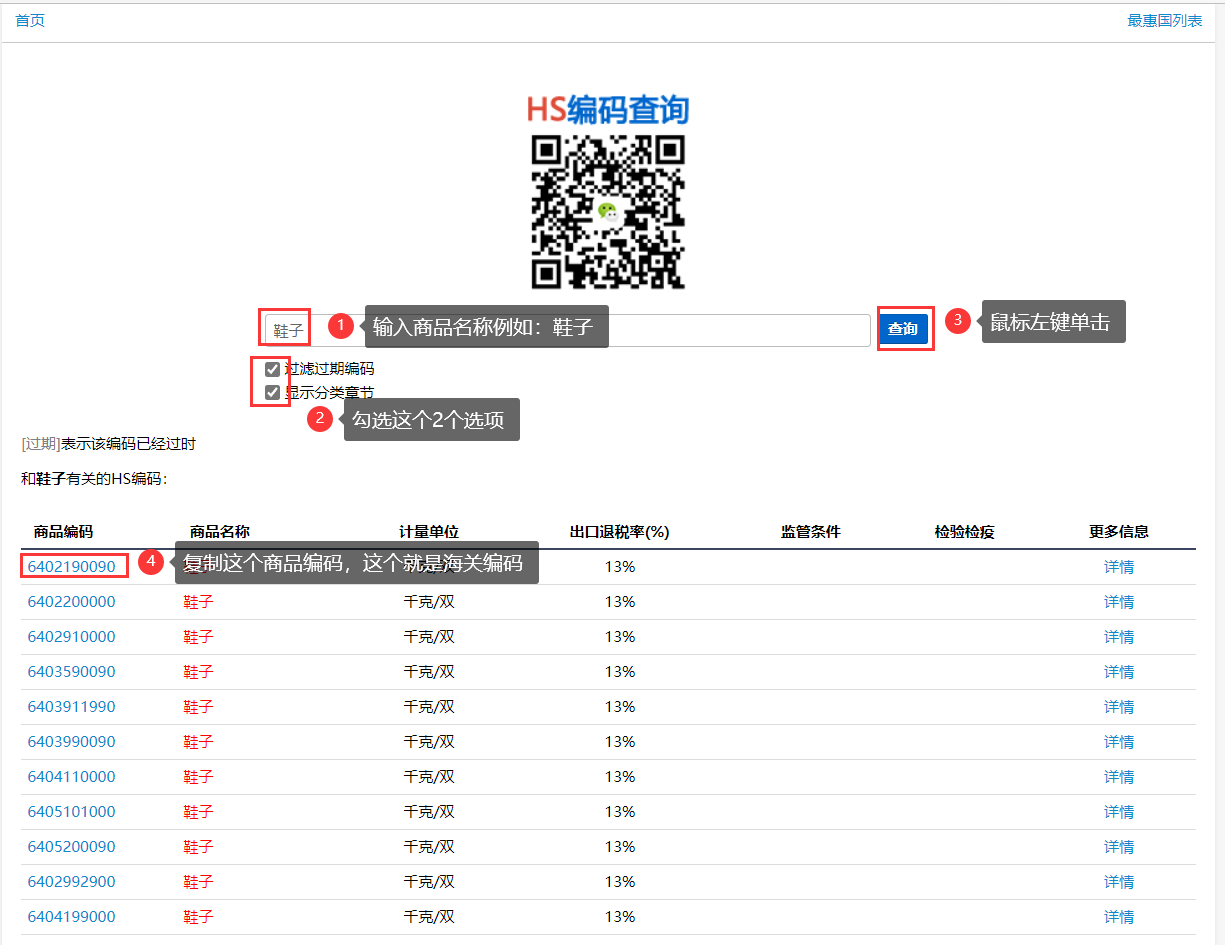Click 13% rebate rate in row 6403990090
Viewport: 1225px width, 945px height.
pyautogui.click(x=620, y=742)
